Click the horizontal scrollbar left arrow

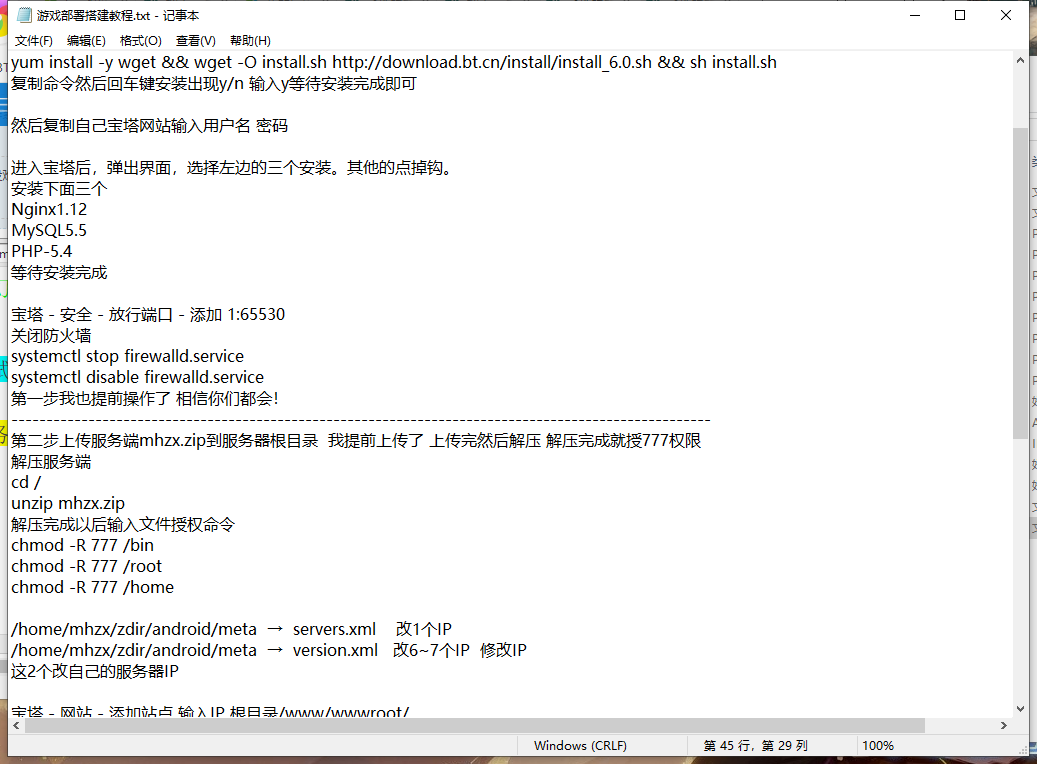point(17,725)
